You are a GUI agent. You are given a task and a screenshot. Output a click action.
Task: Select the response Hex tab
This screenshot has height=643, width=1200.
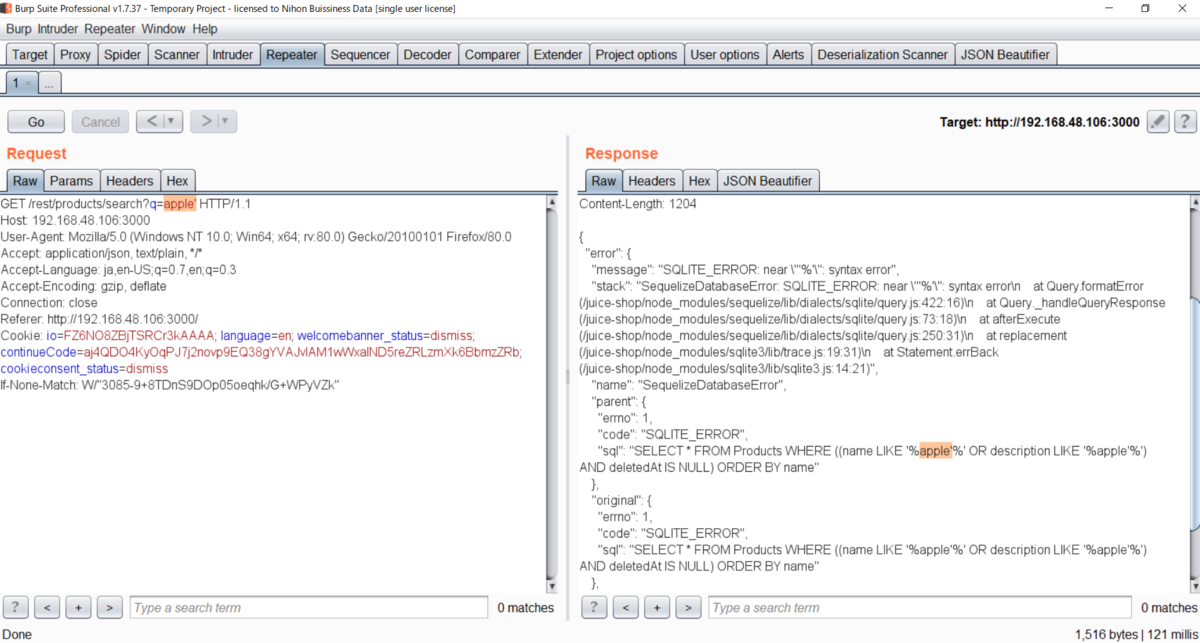tap(700, 181)
